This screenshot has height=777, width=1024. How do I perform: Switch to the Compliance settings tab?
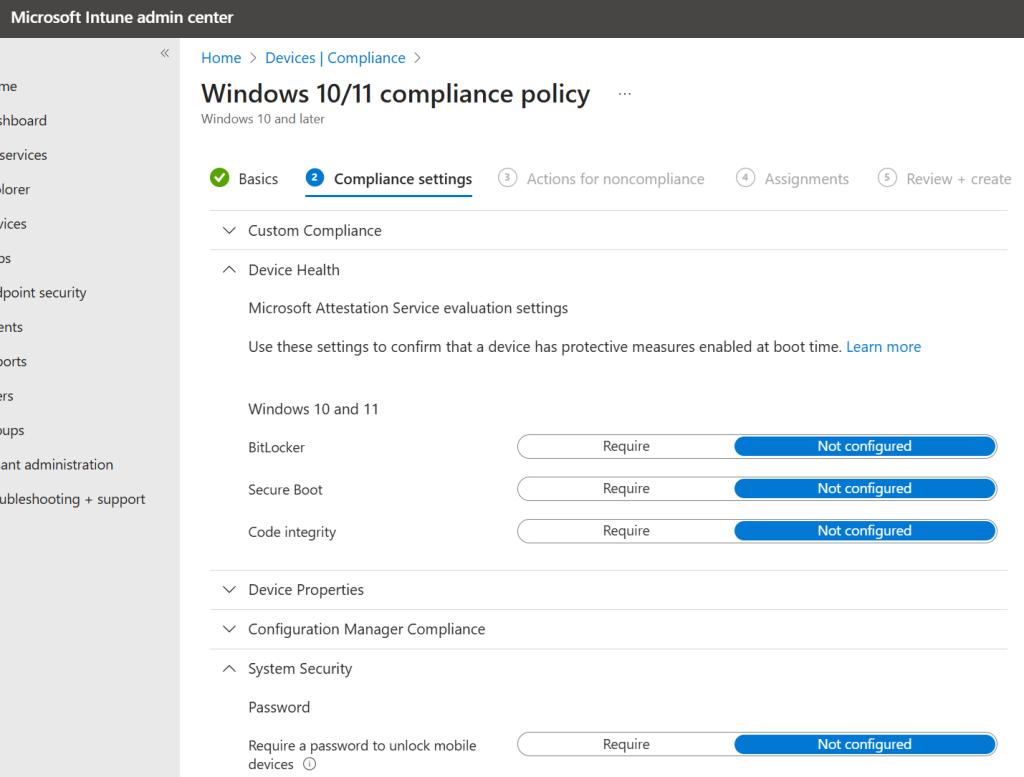pos(402,179)
